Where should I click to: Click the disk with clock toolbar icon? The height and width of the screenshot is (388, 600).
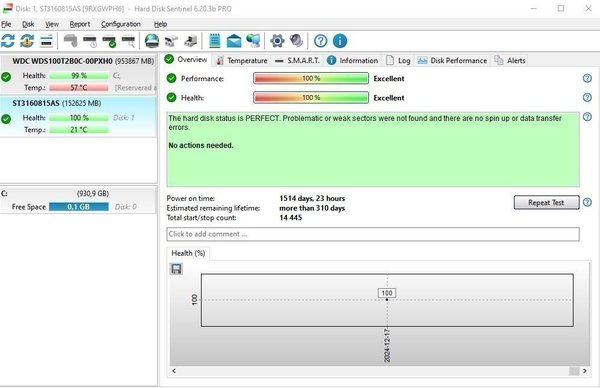90,41
